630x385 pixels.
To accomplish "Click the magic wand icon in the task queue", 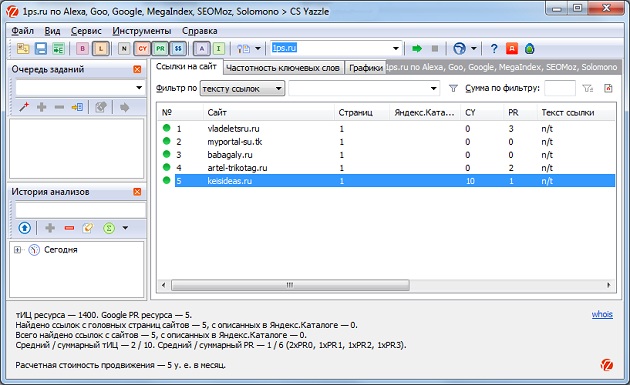I will coord(24,107).
